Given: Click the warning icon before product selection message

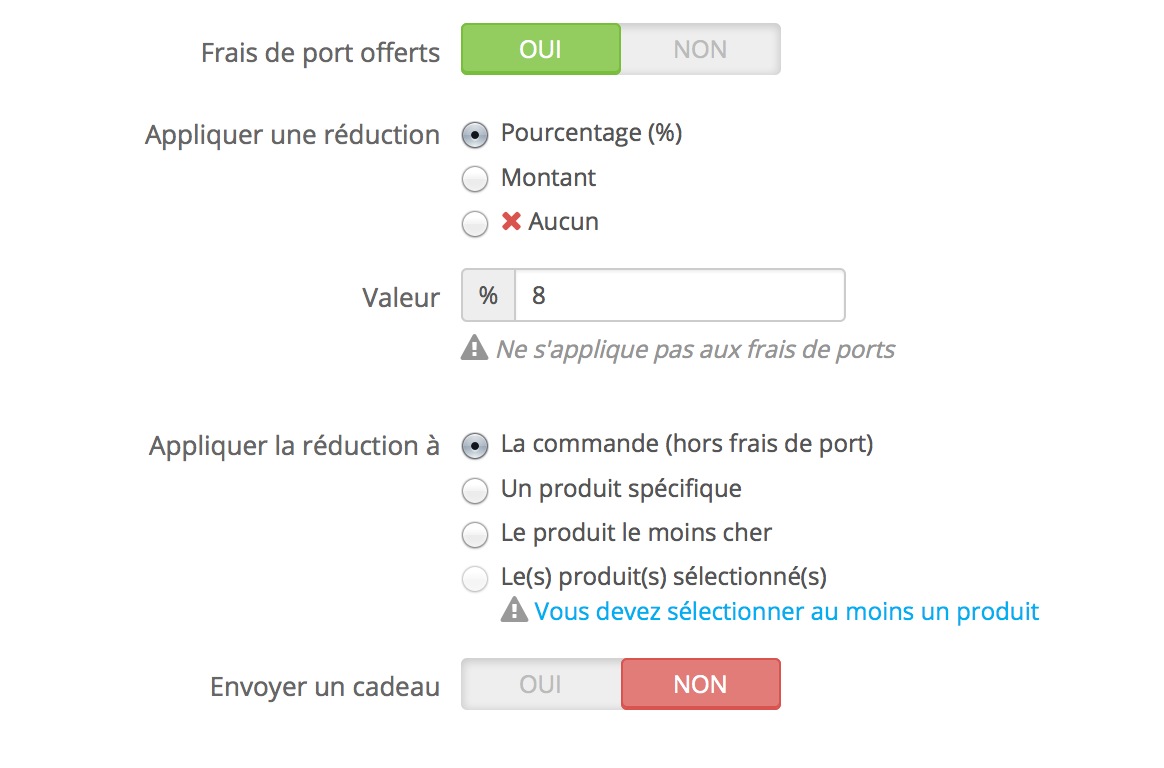Looking at the screenshot, I should click(514, 610).
